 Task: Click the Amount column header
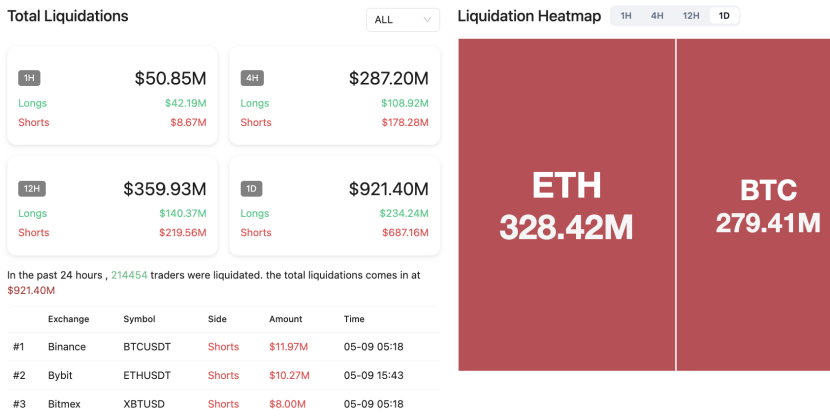tap(286, 319)
